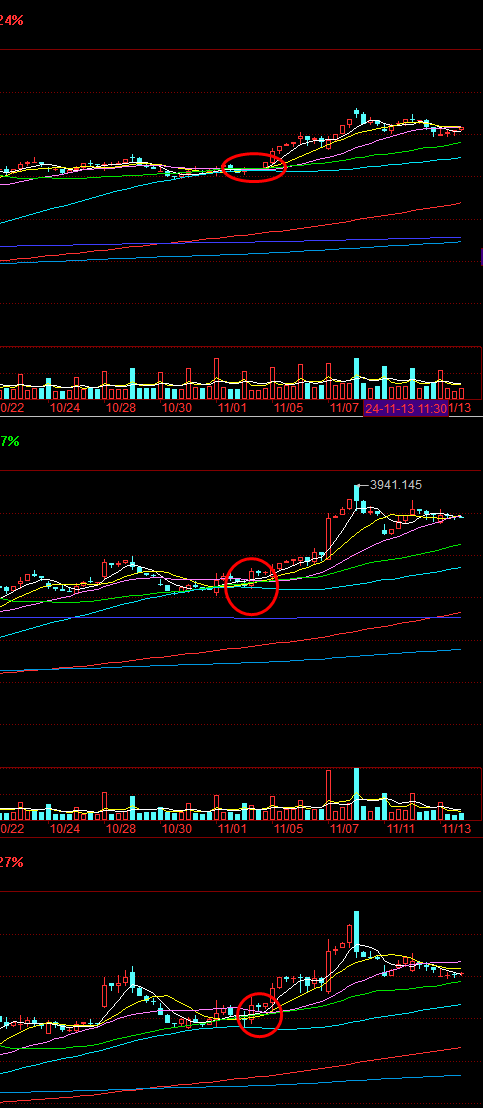
Task: Select the 10/24 date on the top chart axis
Action: click(65, 408)
